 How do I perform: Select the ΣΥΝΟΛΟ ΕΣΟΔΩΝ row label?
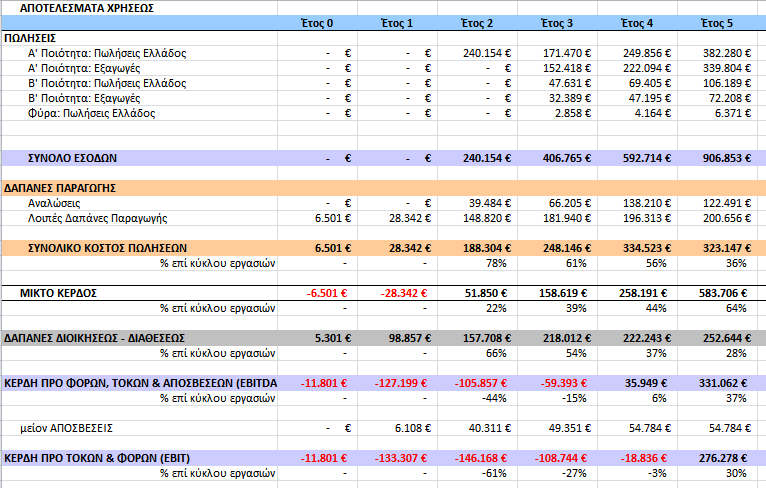(72, 158)
